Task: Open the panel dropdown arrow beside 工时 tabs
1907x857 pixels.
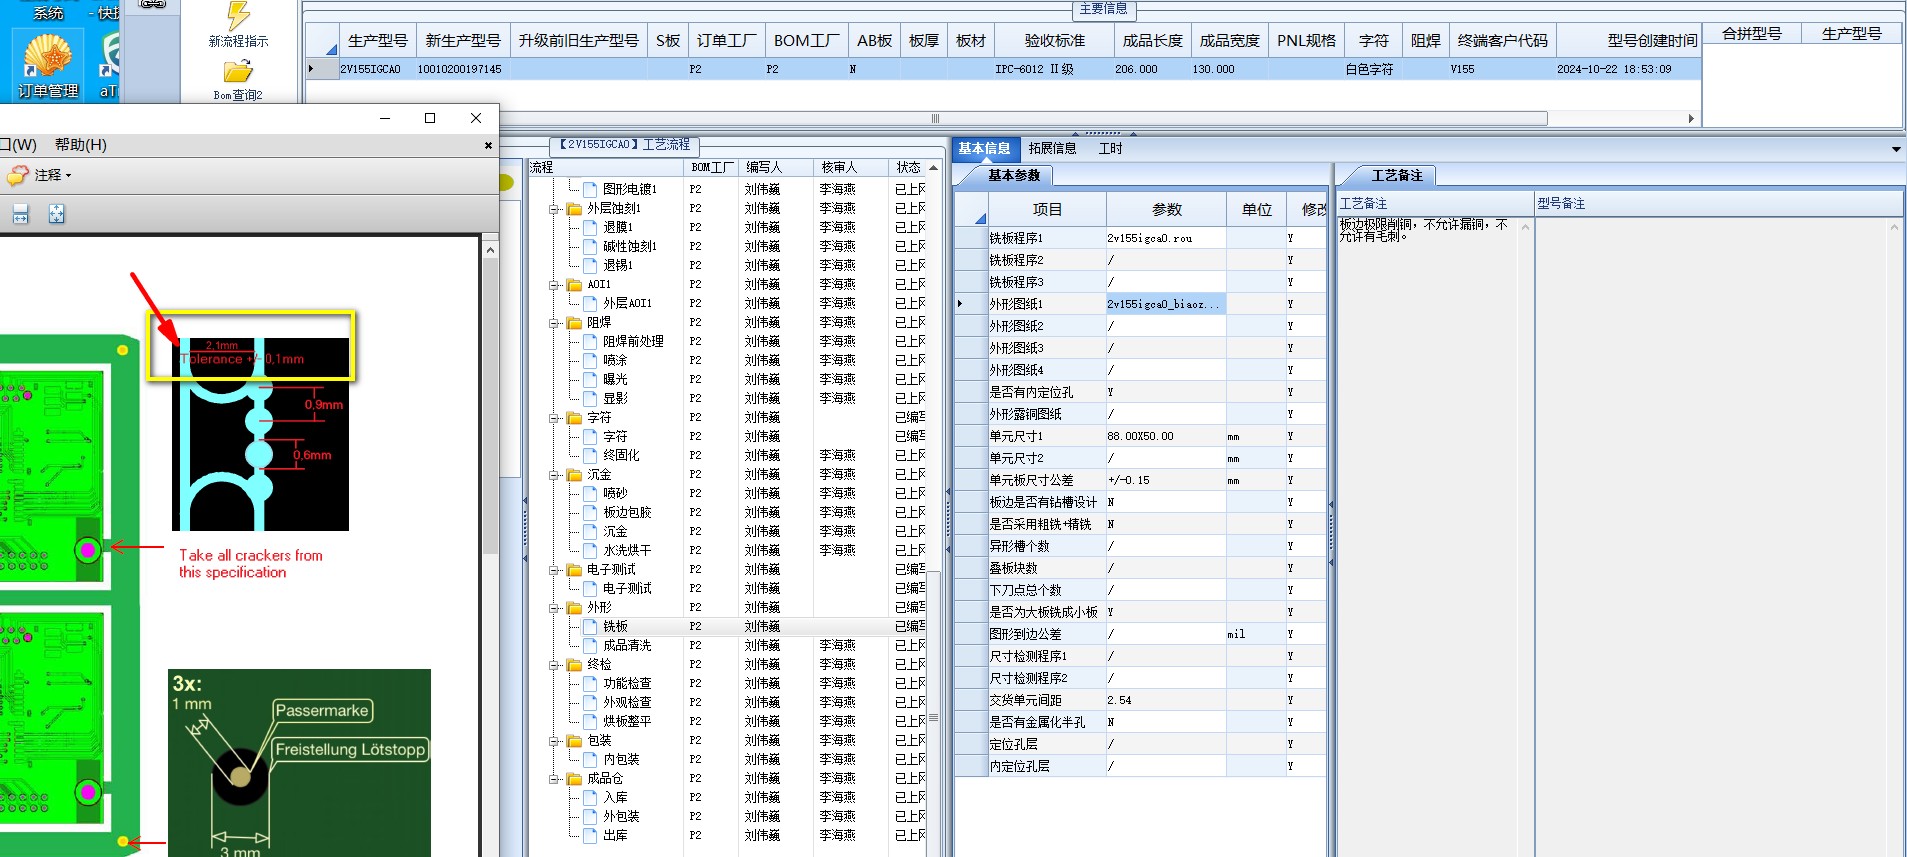Action: click(x=1896, y=150)
